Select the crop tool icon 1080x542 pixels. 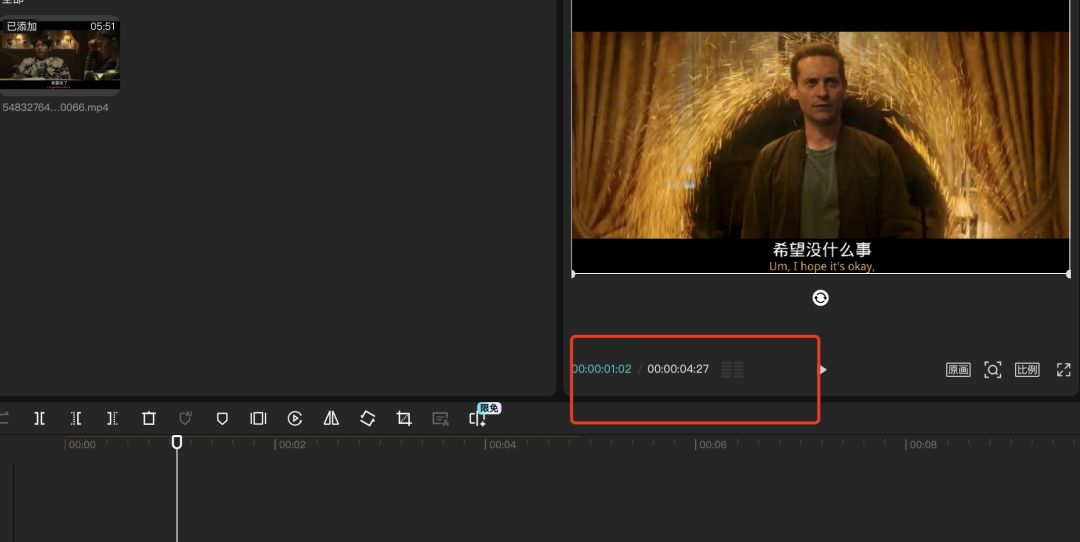coord(404,418)
